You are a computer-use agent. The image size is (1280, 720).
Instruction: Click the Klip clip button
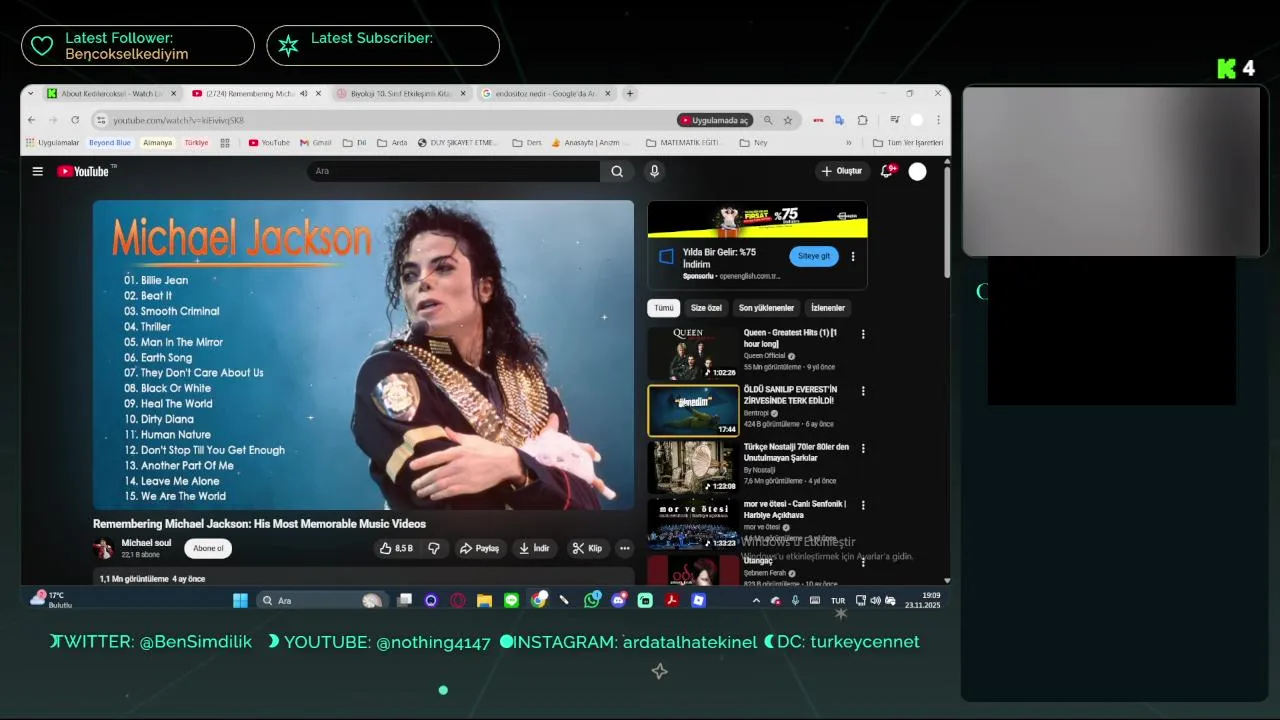click(587, 548)
